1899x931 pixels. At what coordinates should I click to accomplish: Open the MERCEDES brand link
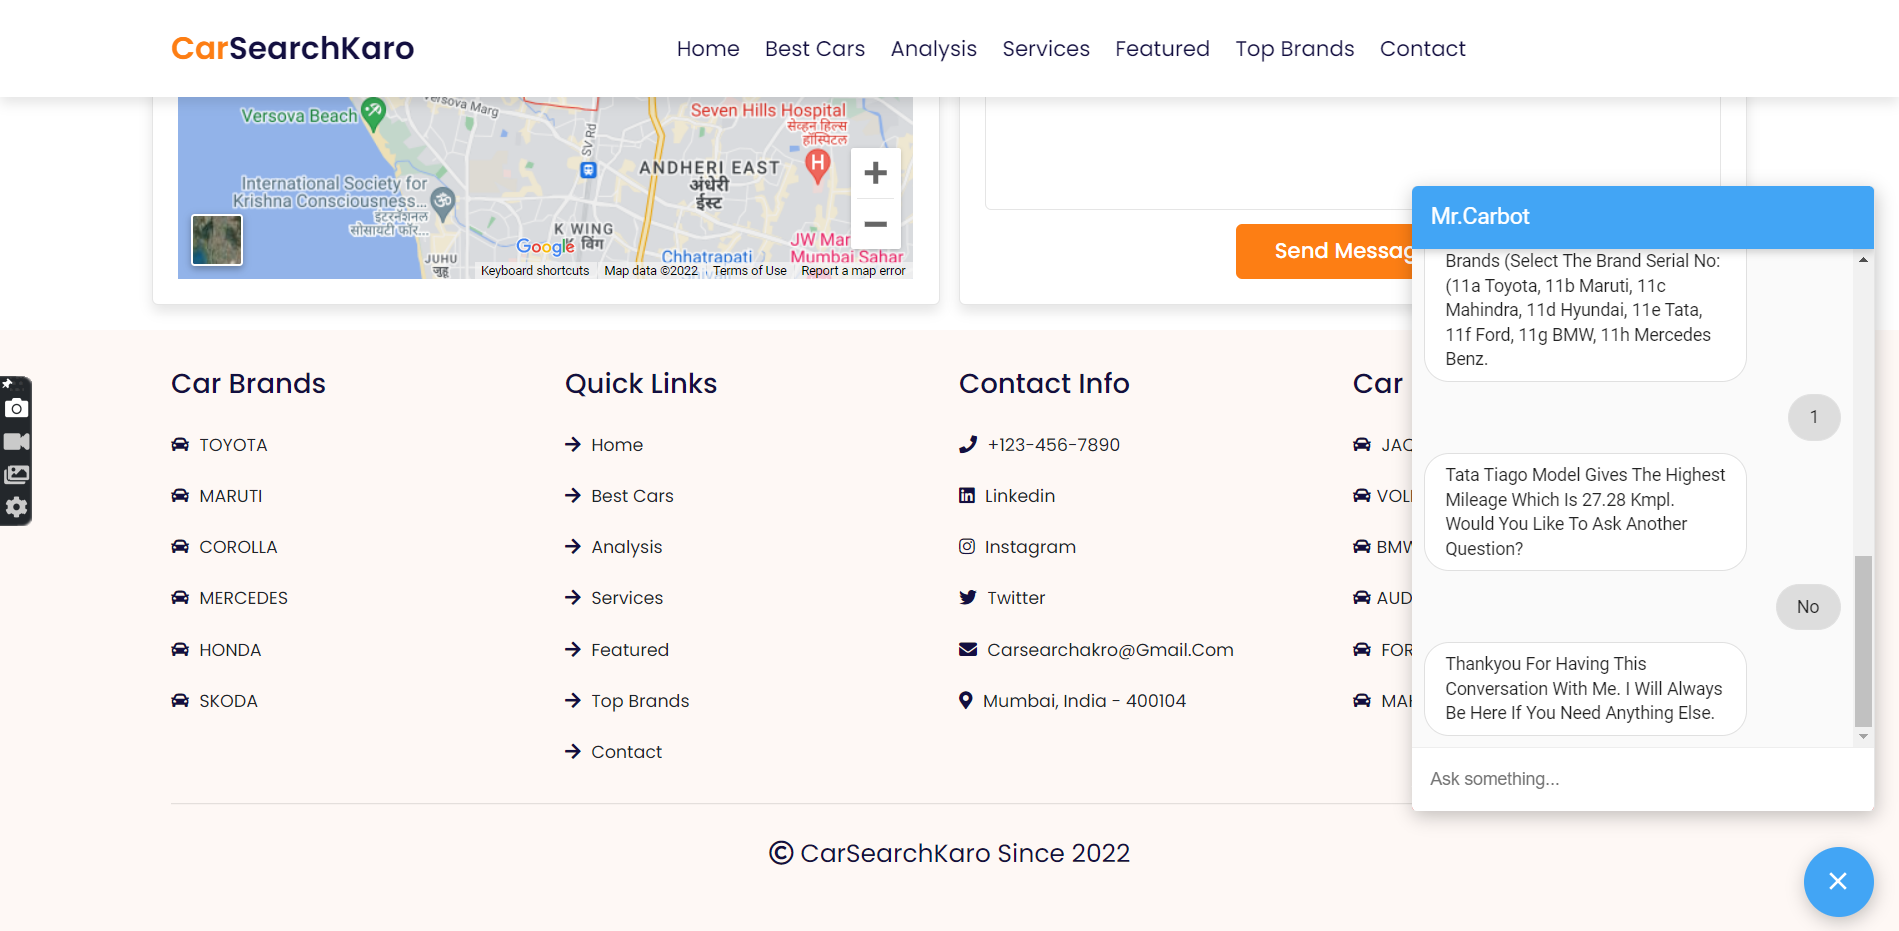[243, 598]
